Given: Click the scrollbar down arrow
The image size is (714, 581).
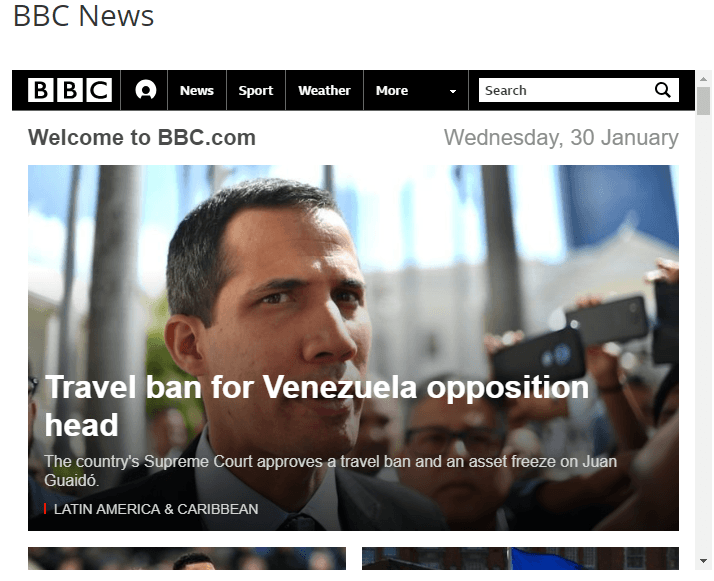Looking at the screenshot, I should (x=704, y=561).
